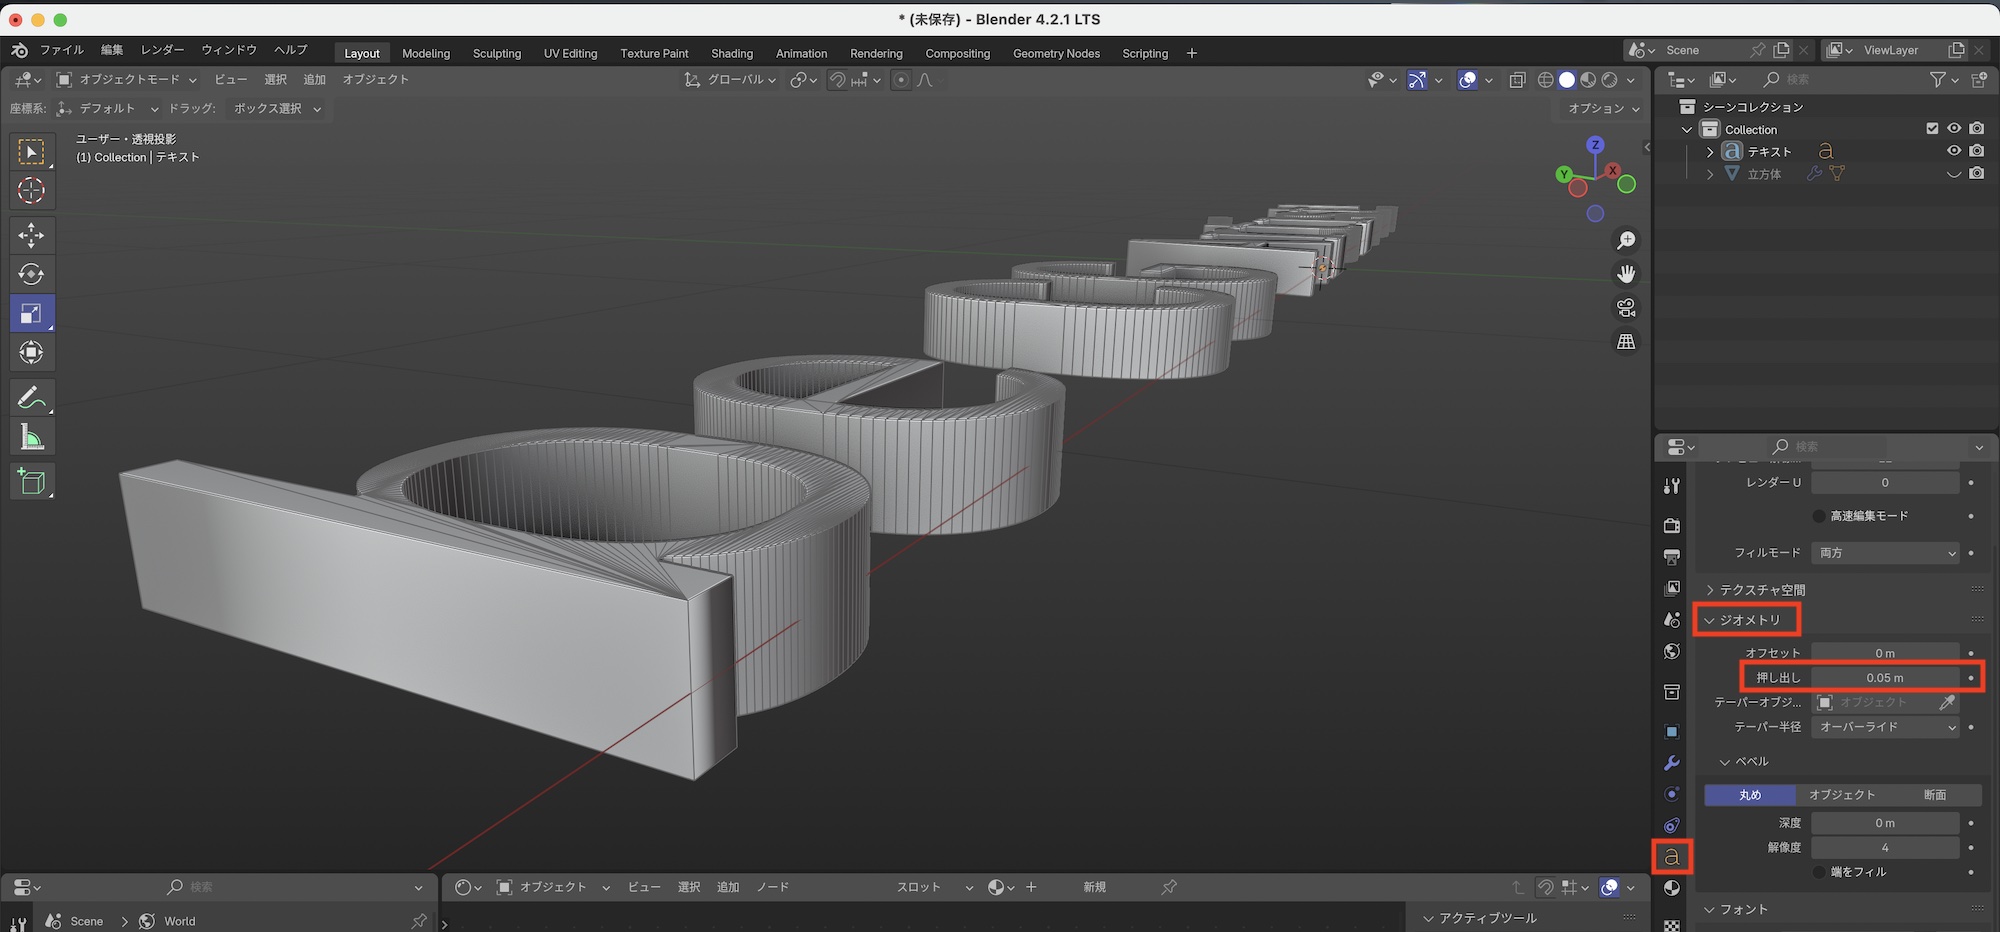The image size is (2000, 932).
Task: Open the Modifiers wrench properties tab
Action: click(1671, 763)
